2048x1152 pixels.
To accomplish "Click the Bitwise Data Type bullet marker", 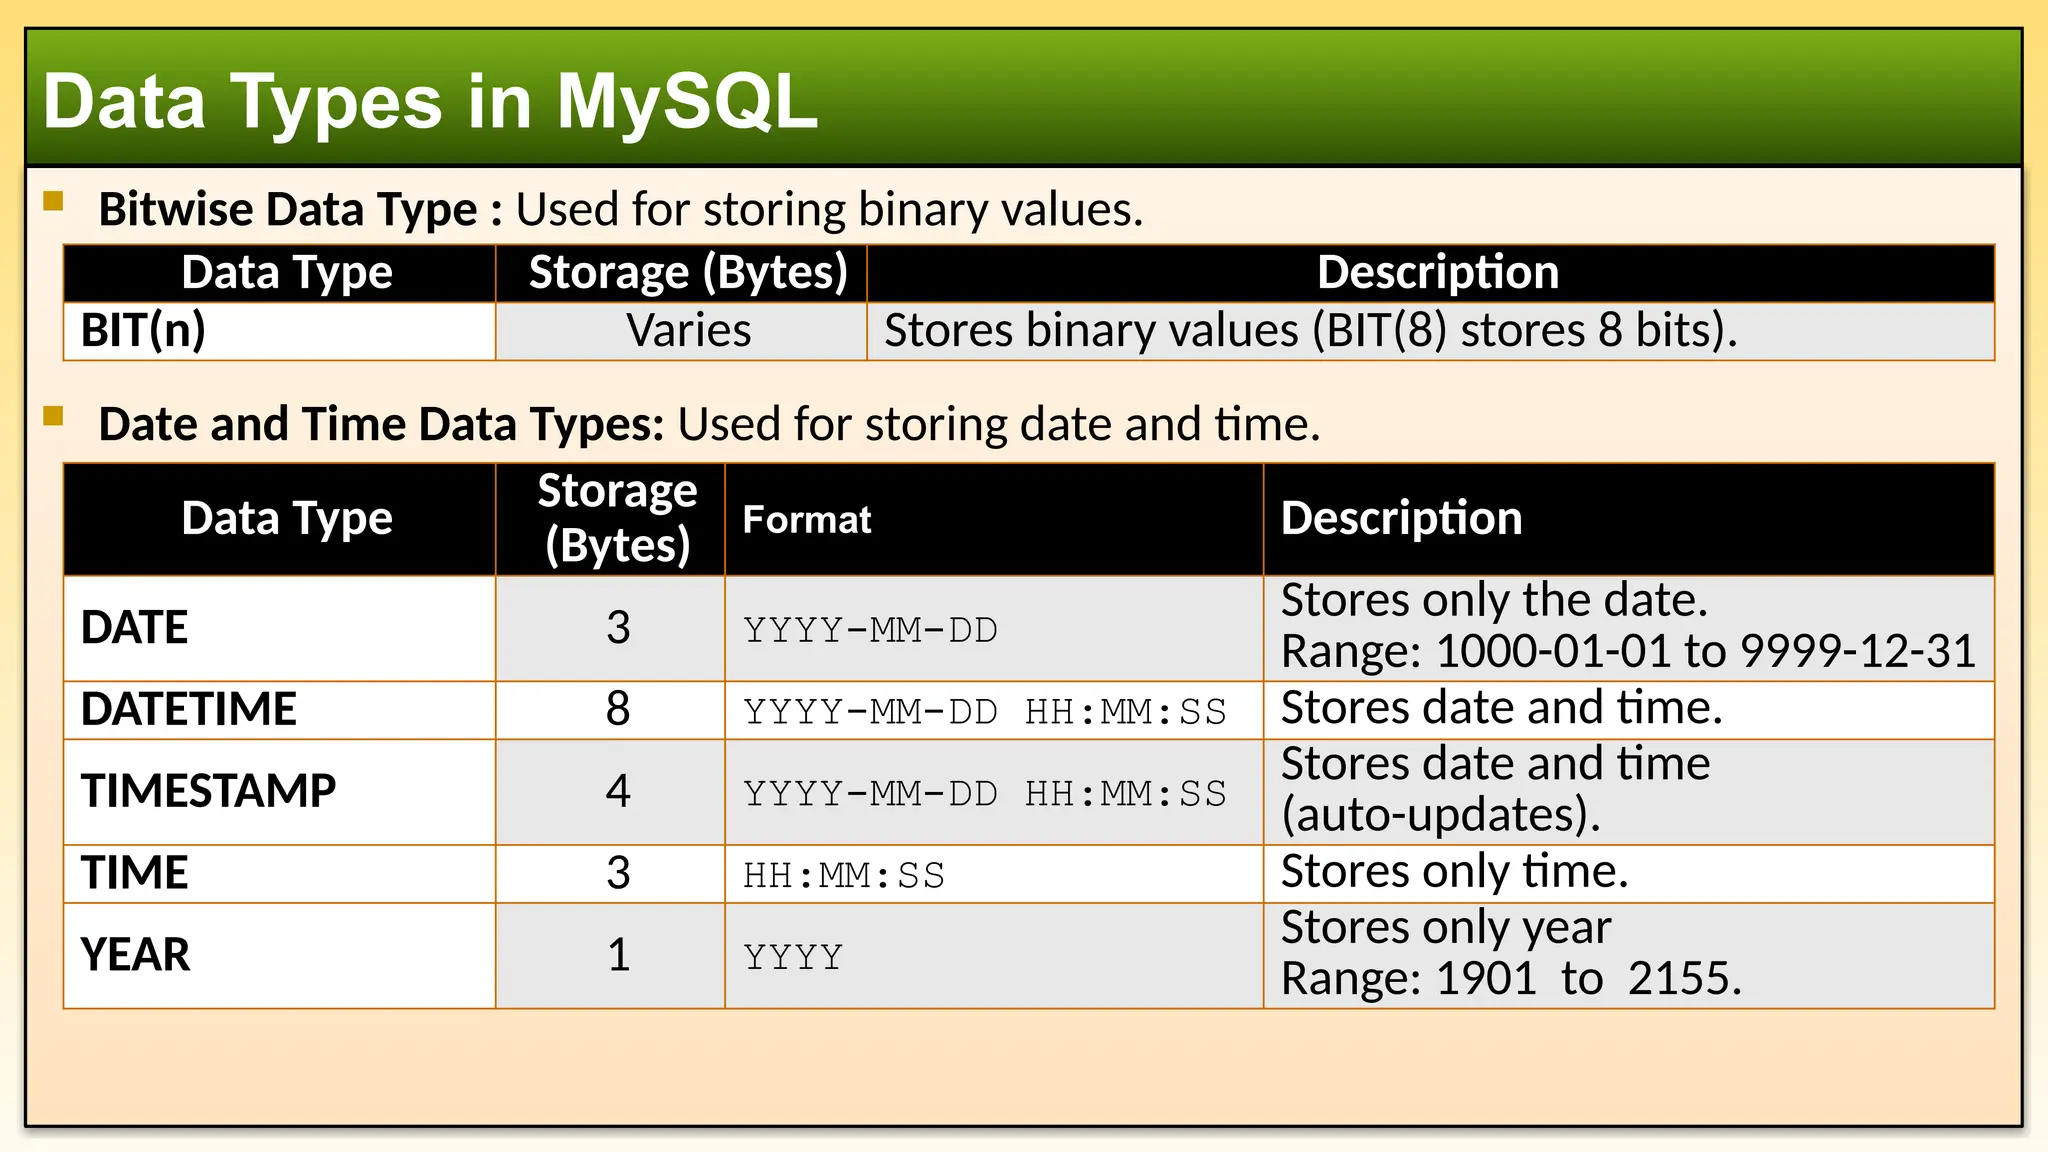I will point(54,203).
